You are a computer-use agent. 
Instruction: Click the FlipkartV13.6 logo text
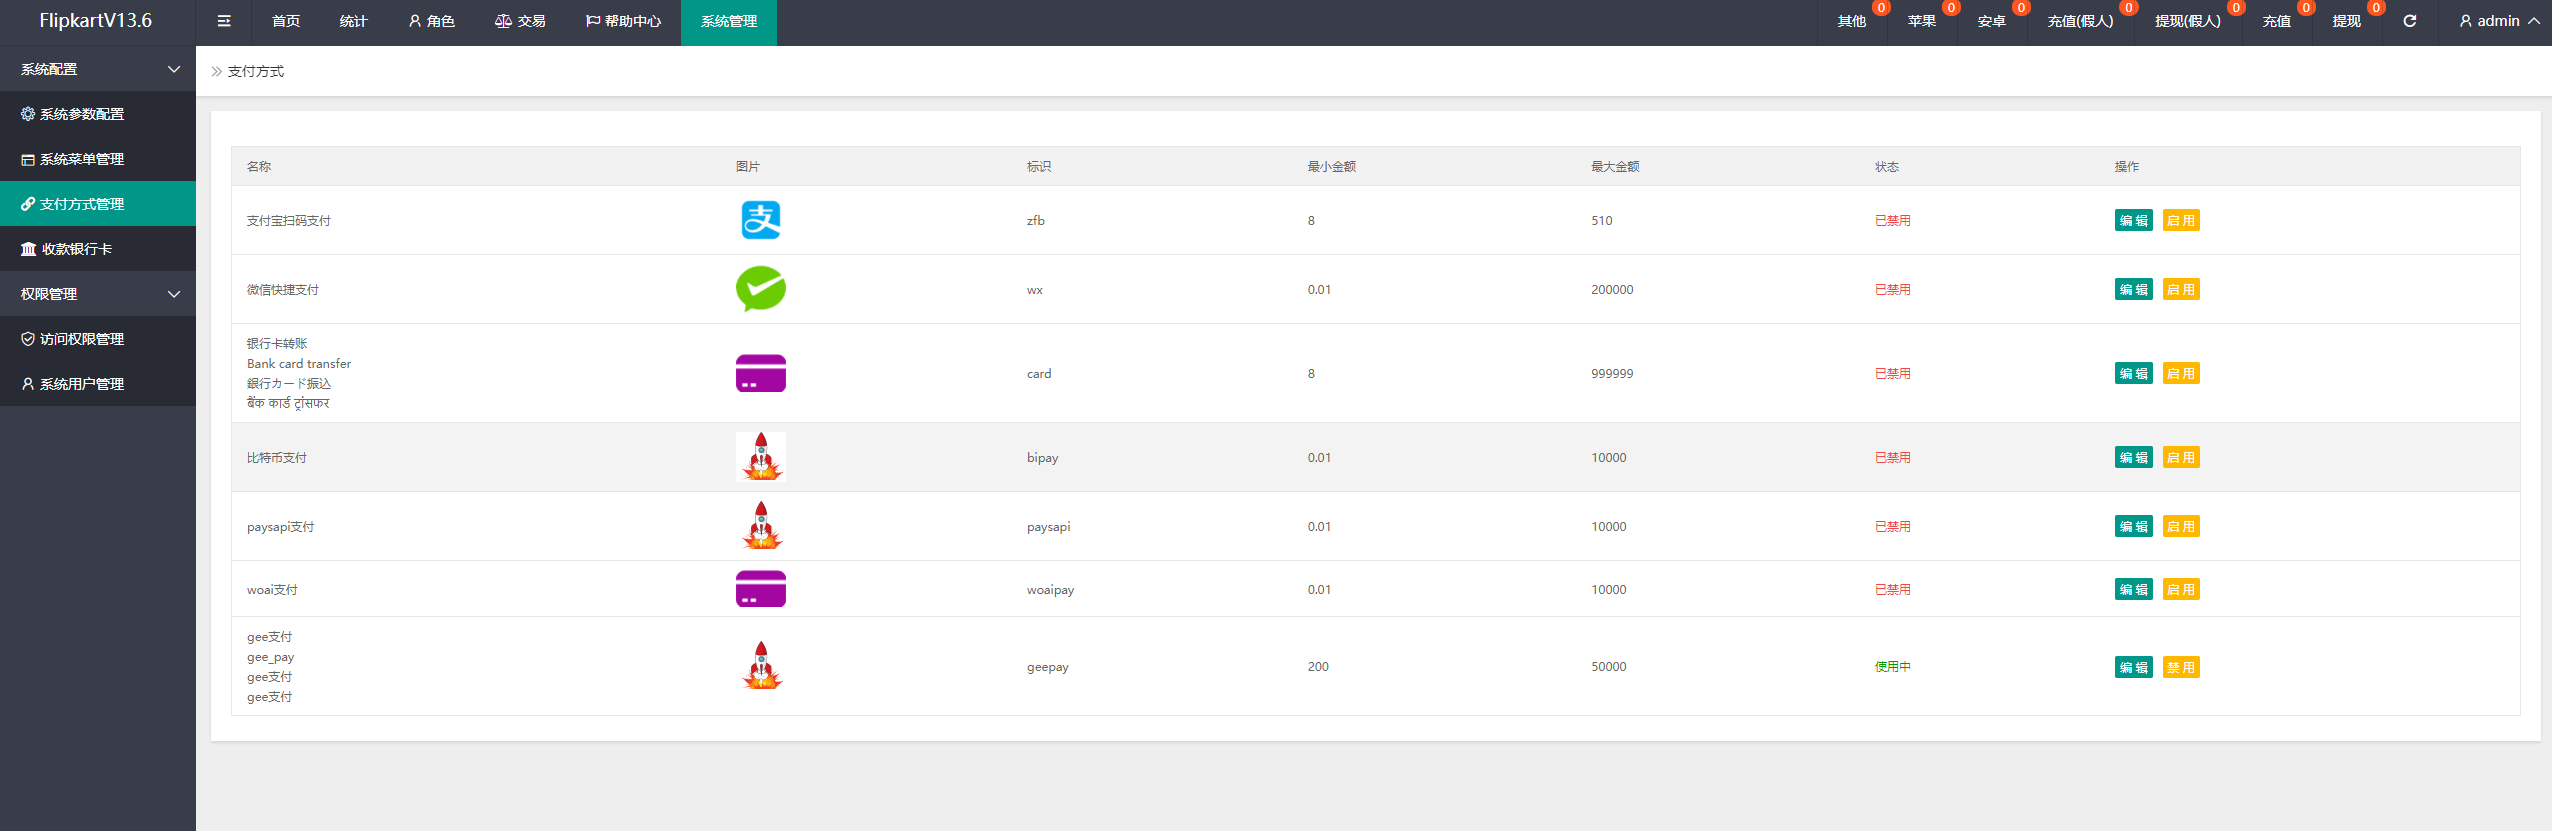[x=96, y=20]
